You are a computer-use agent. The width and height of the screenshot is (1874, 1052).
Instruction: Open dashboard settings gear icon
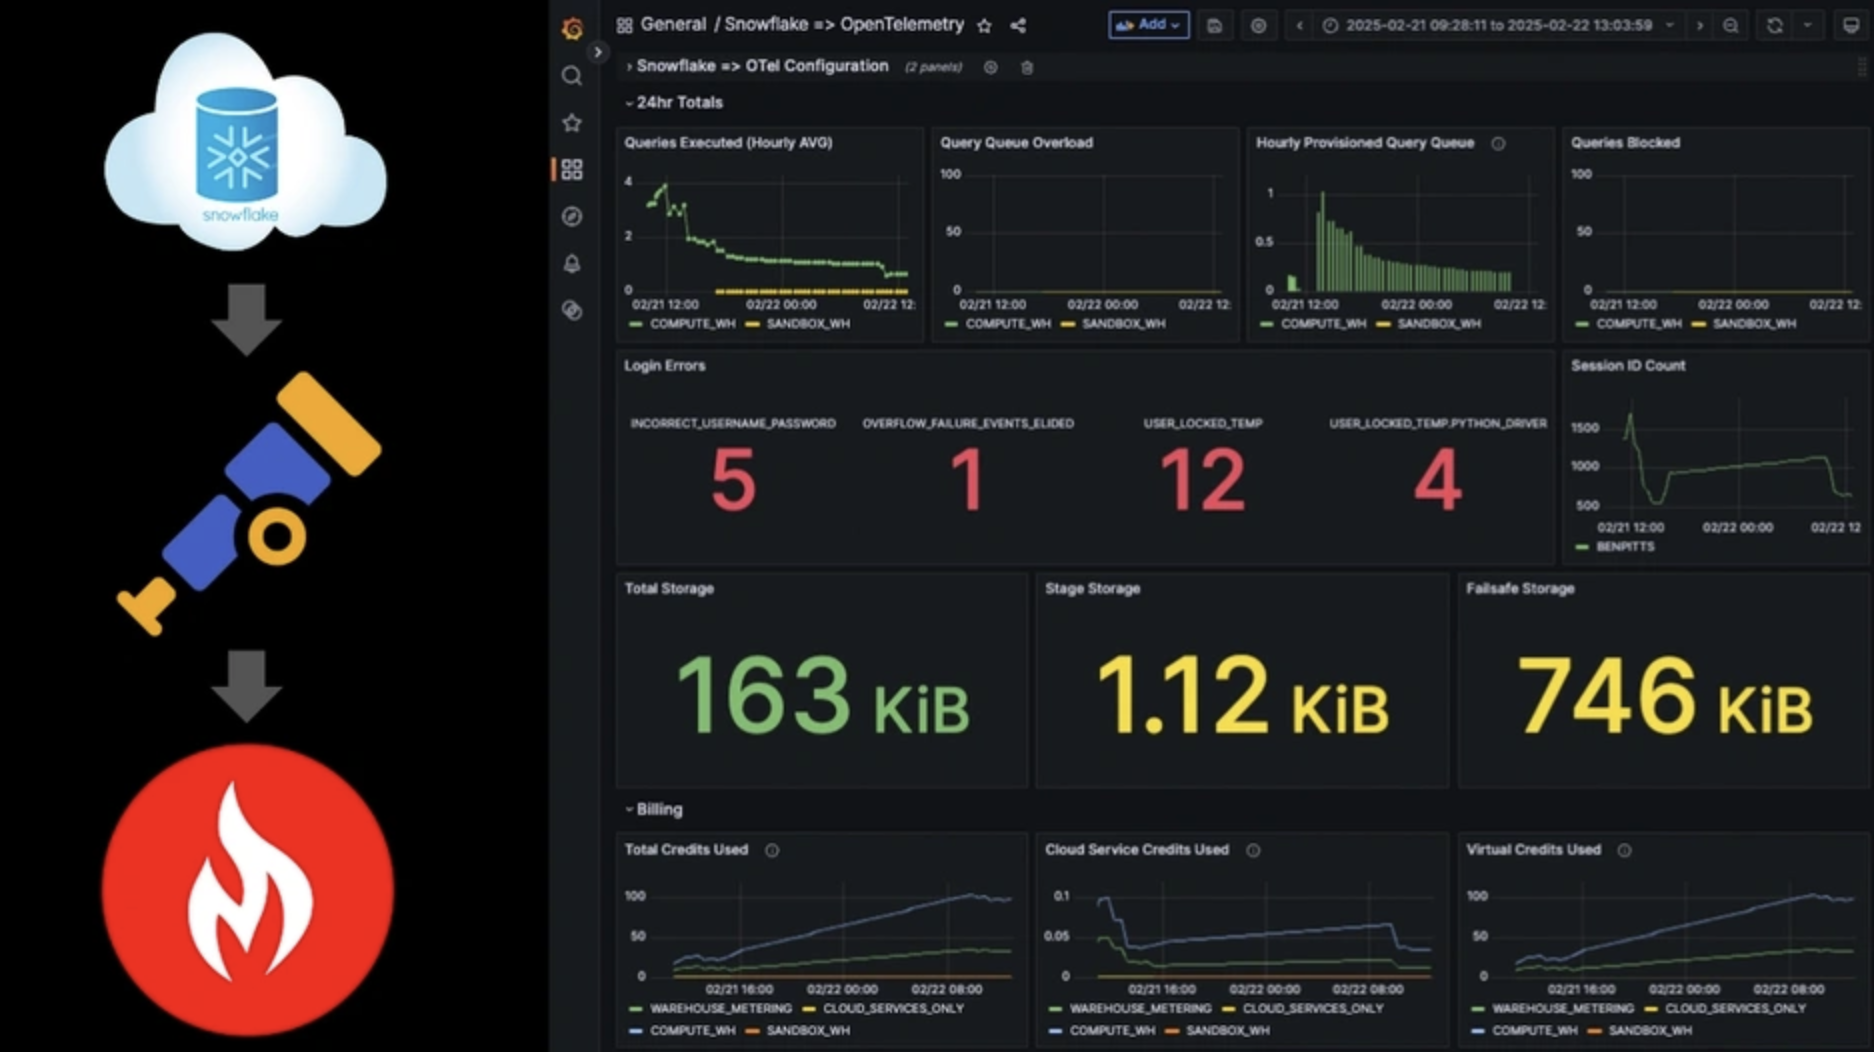(x=1258, y=26)
